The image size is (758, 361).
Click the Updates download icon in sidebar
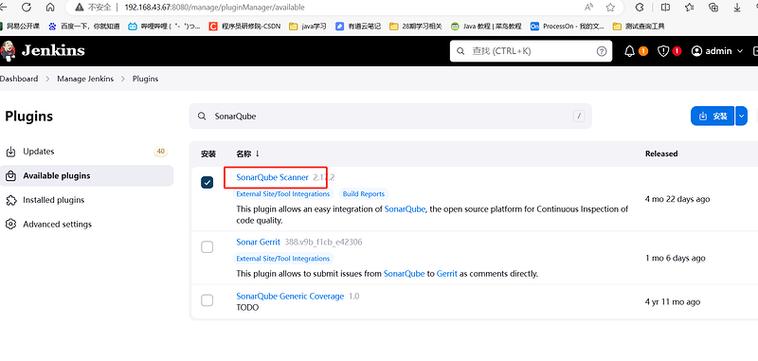click(x=11, y=152)
